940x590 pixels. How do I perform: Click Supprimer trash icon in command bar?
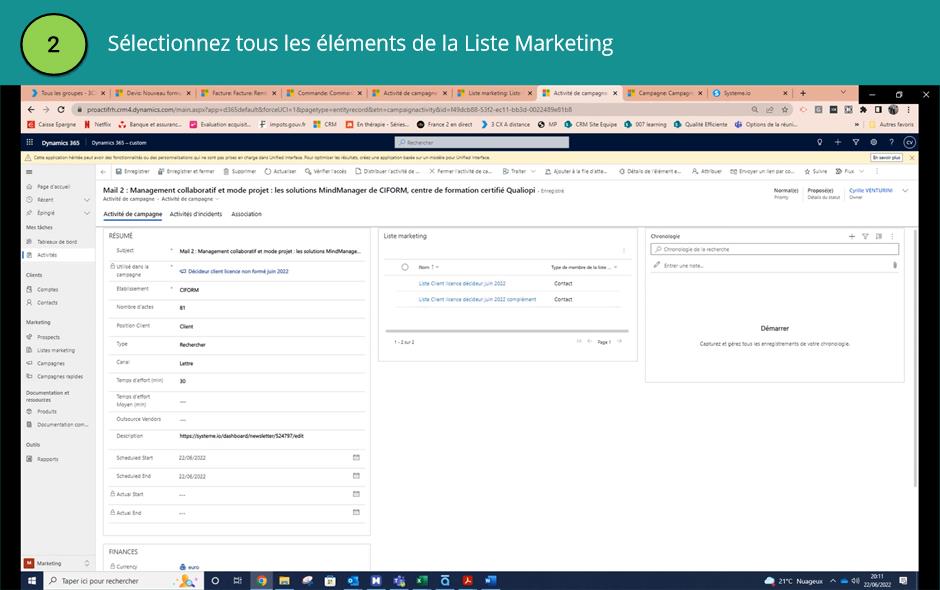tap(225, 171)
